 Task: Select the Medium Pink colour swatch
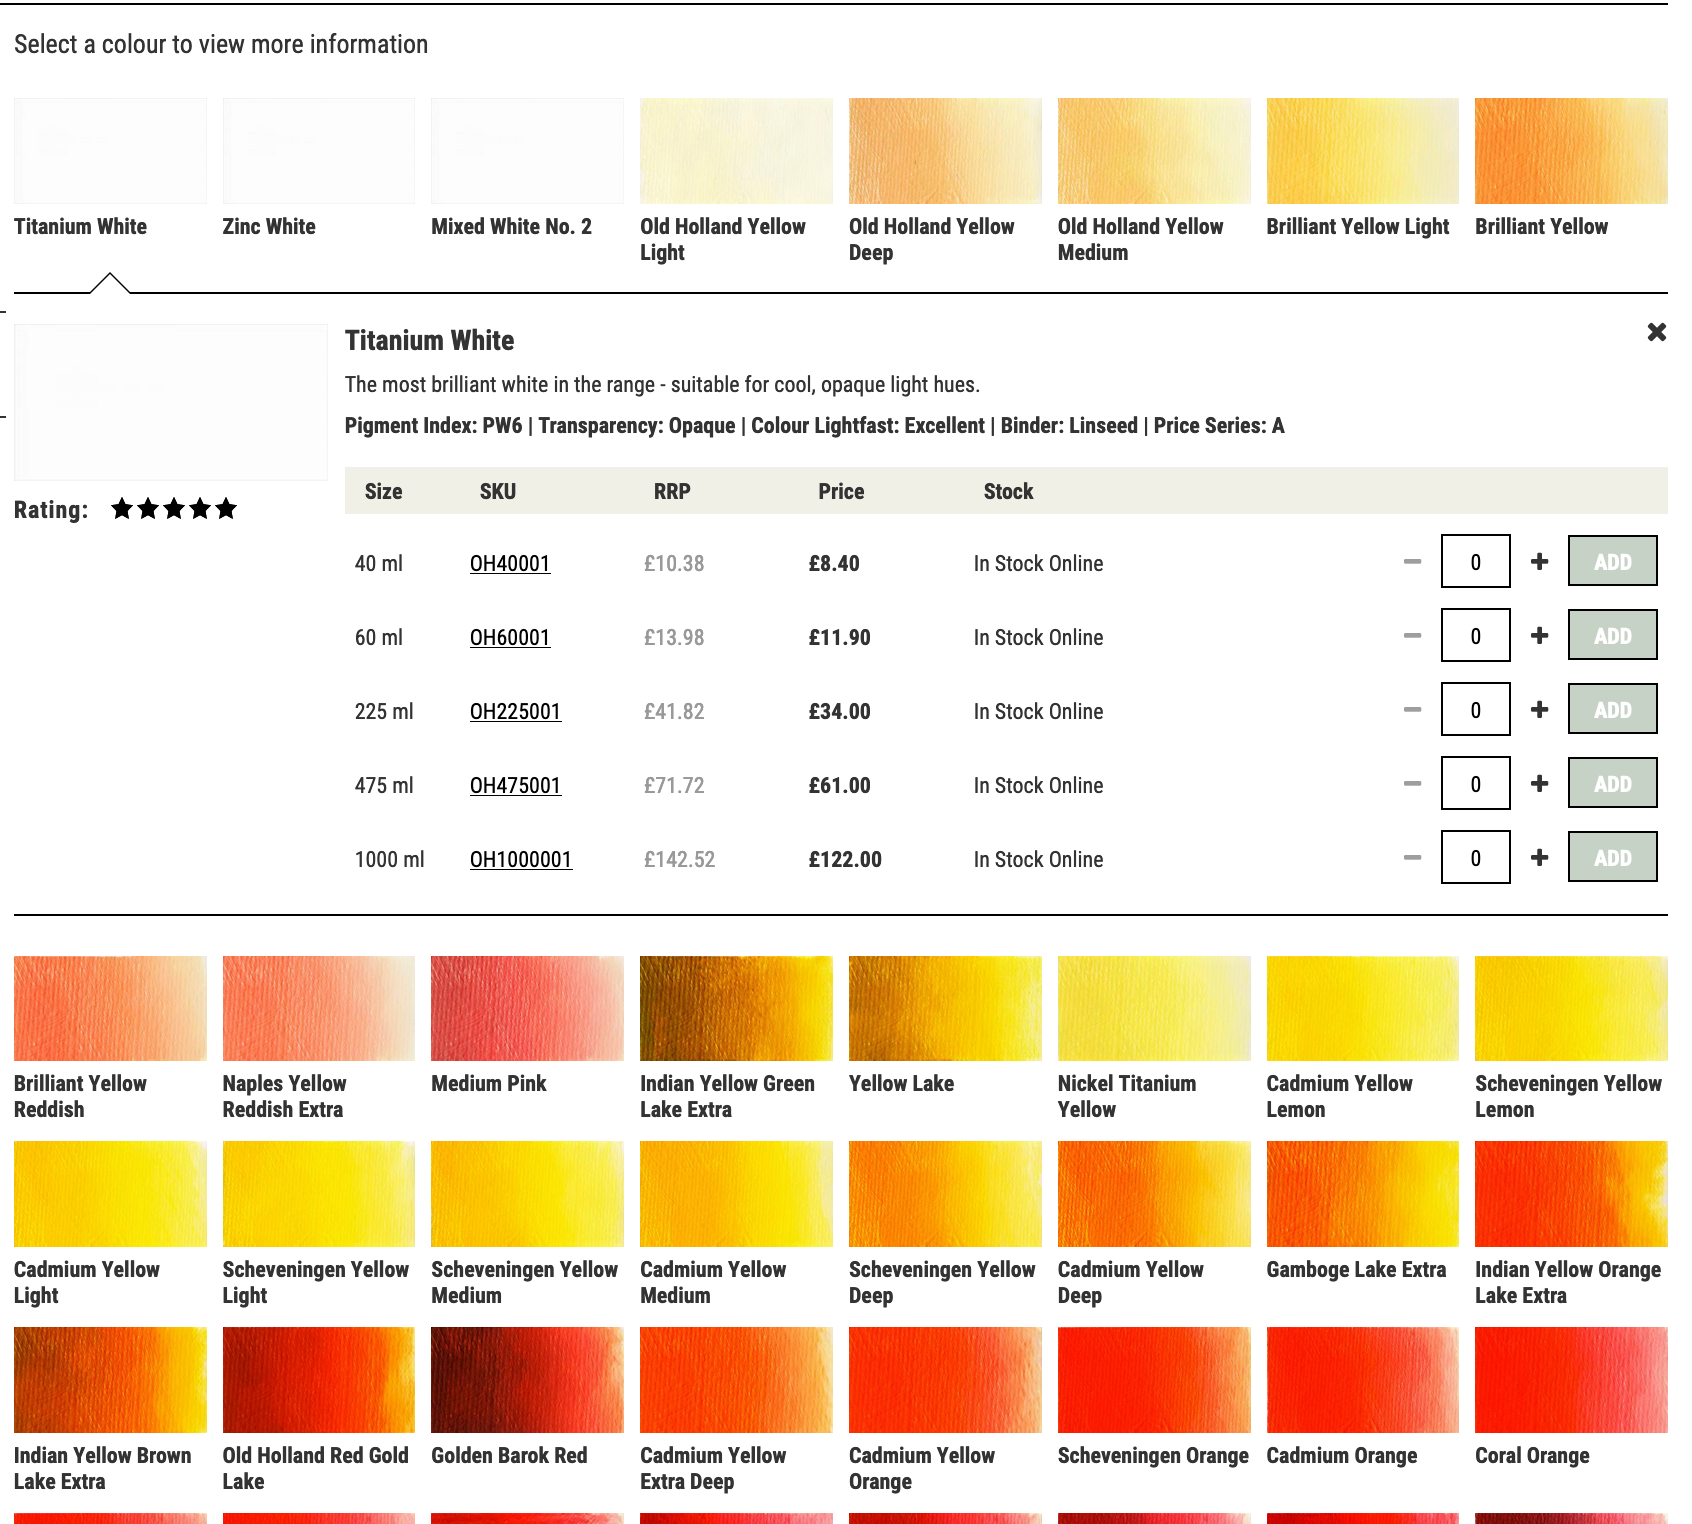527,1008
